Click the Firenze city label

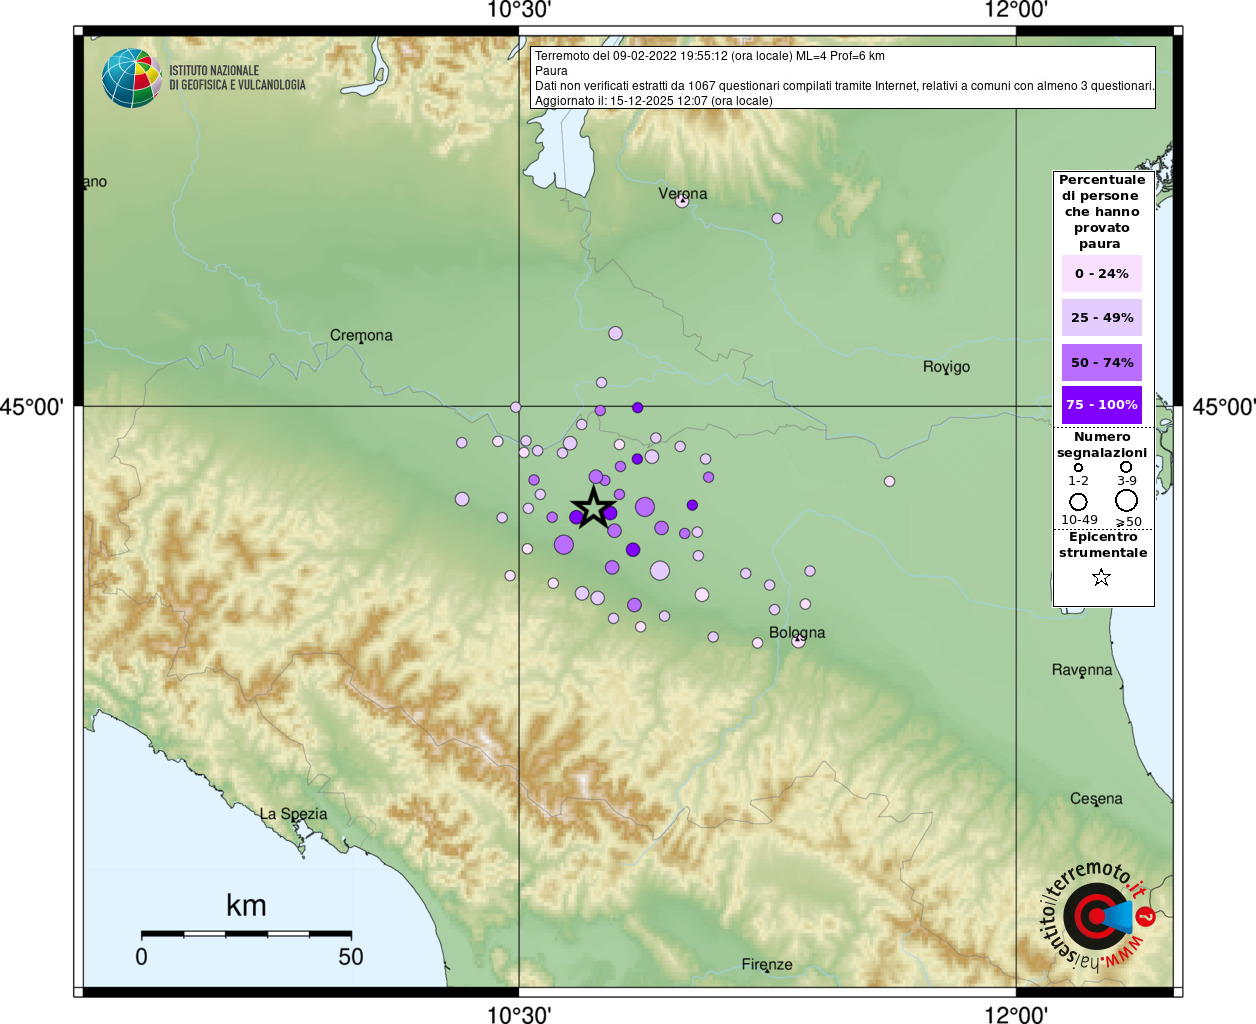tap(767, 964)
